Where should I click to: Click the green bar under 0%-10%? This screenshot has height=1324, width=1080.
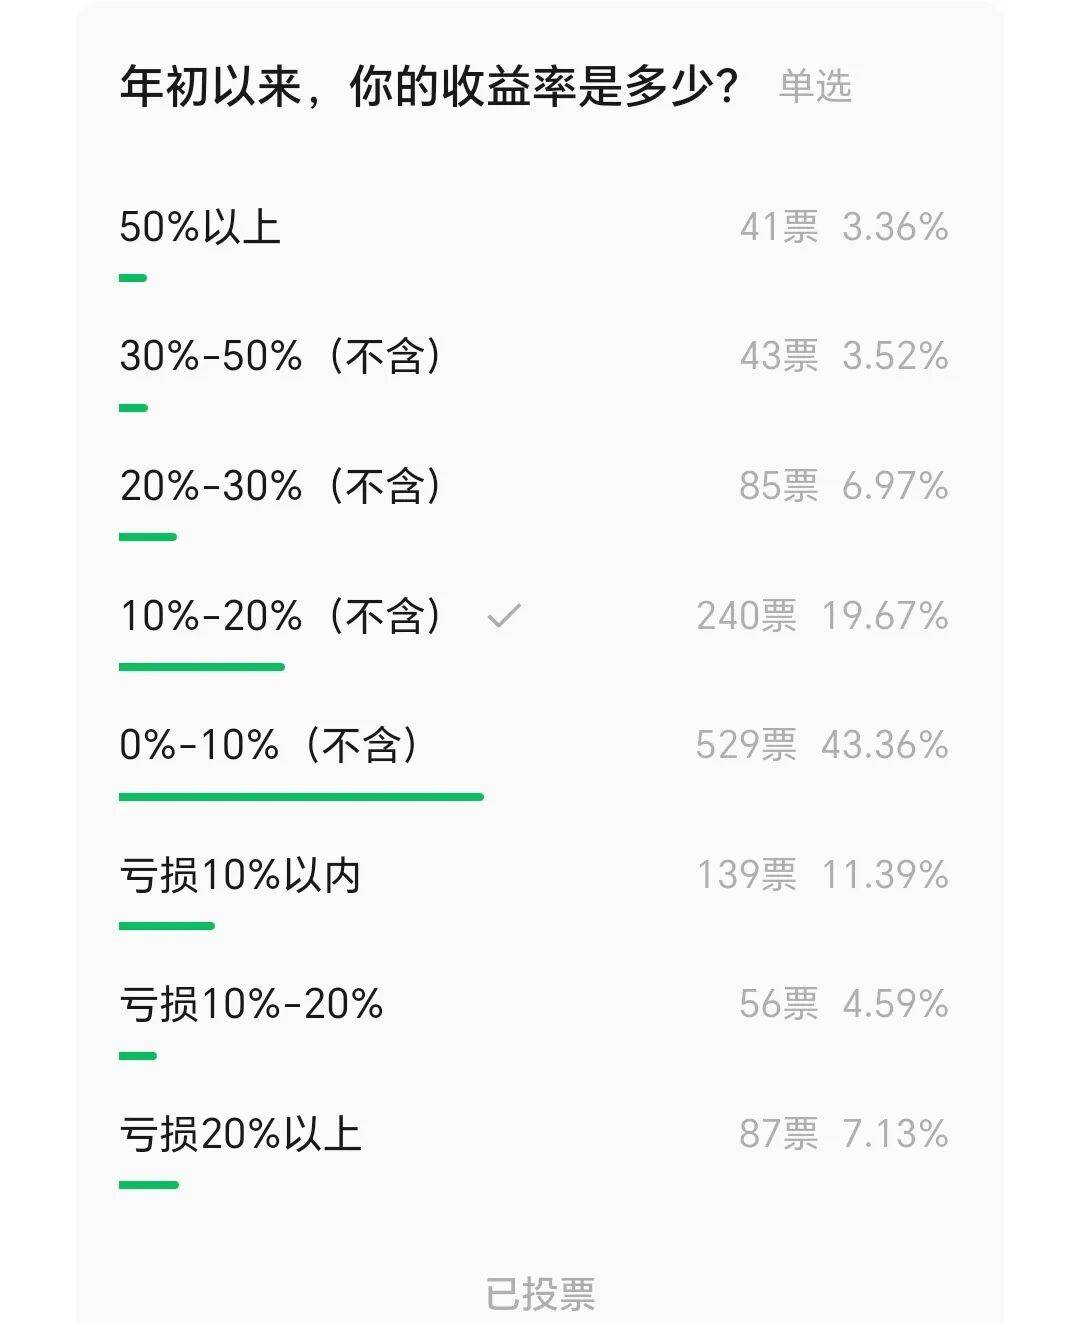pyautogui.click(x=301, y=797)
